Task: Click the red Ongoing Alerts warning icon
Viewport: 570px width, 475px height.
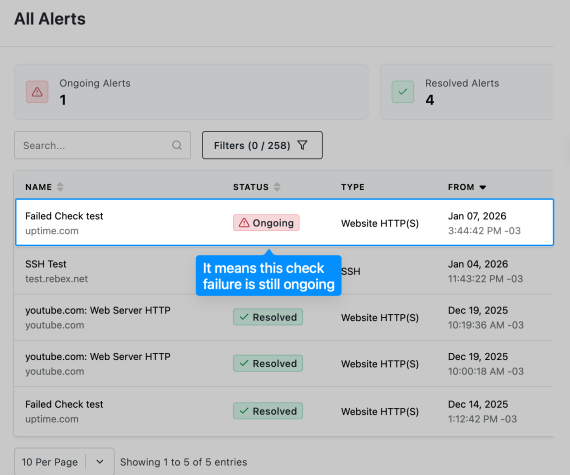Action: 37,92
